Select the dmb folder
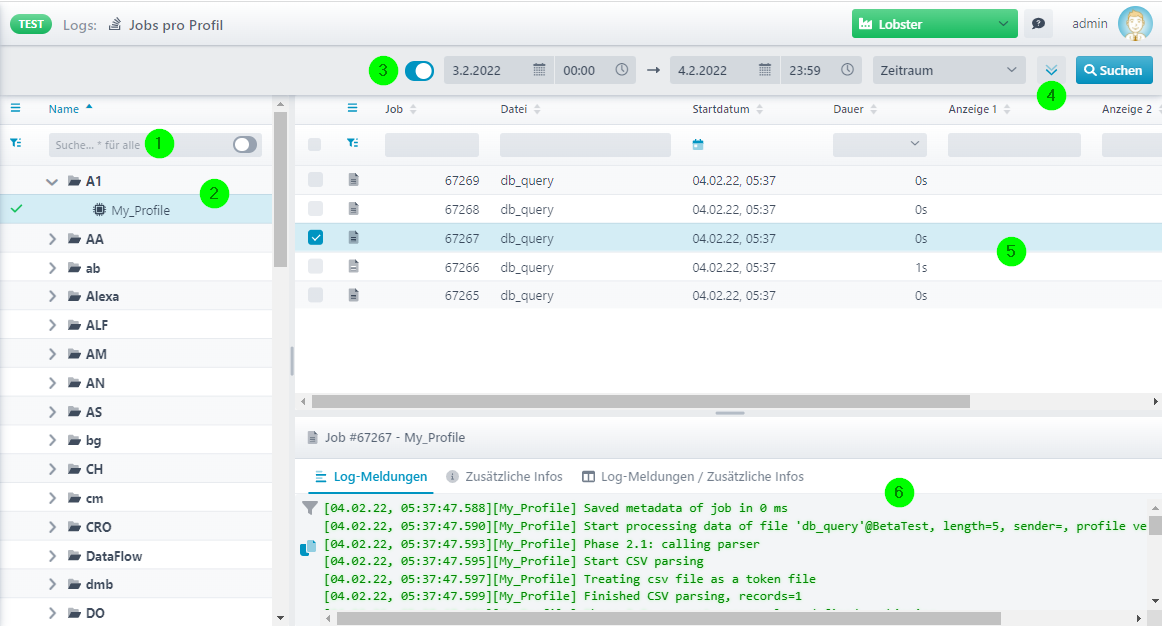Viewport: 1162px width, 626px height. [x=136, y=585]
